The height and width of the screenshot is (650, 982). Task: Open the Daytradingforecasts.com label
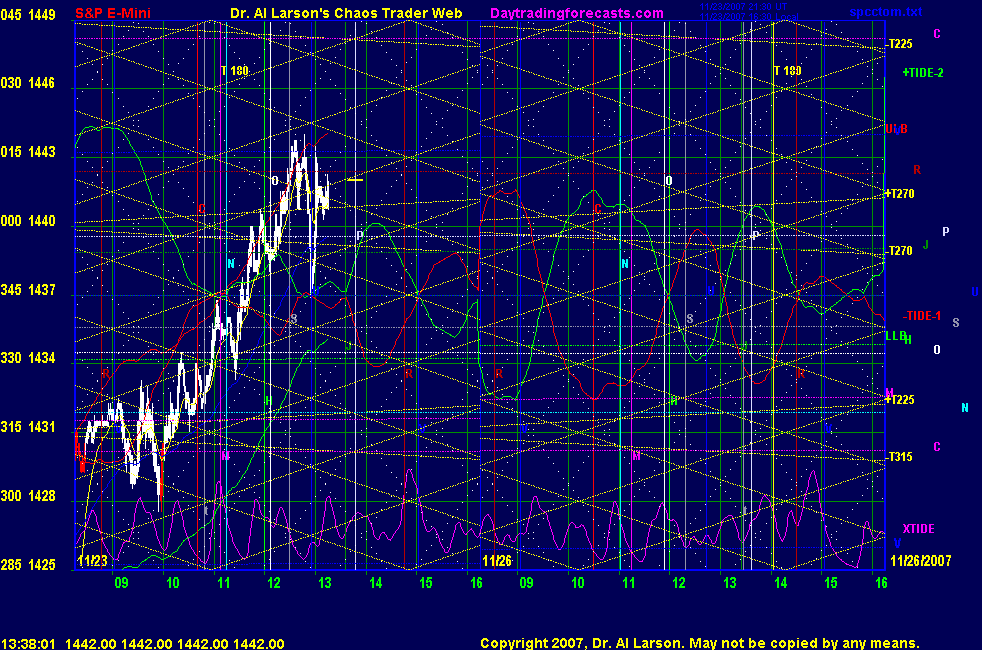click(577, 13)
